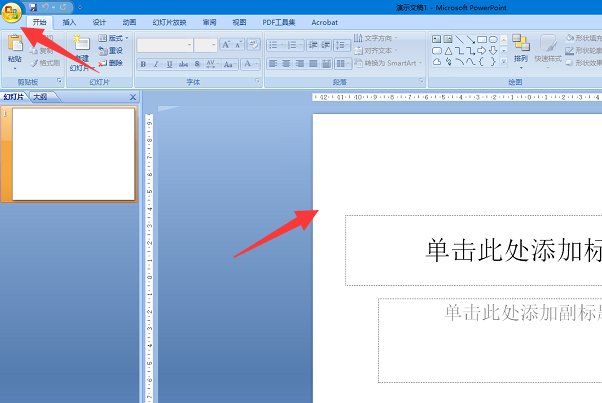Go to the 动画 (Animations) tab
Image resolution: width=602 pixels, height=403 pixels.
click(129, 22)
